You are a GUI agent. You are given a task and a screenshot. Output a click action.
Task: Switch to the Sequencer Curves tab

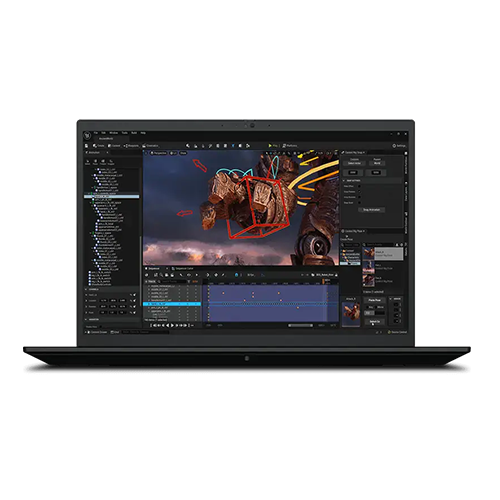pos(182,268)
